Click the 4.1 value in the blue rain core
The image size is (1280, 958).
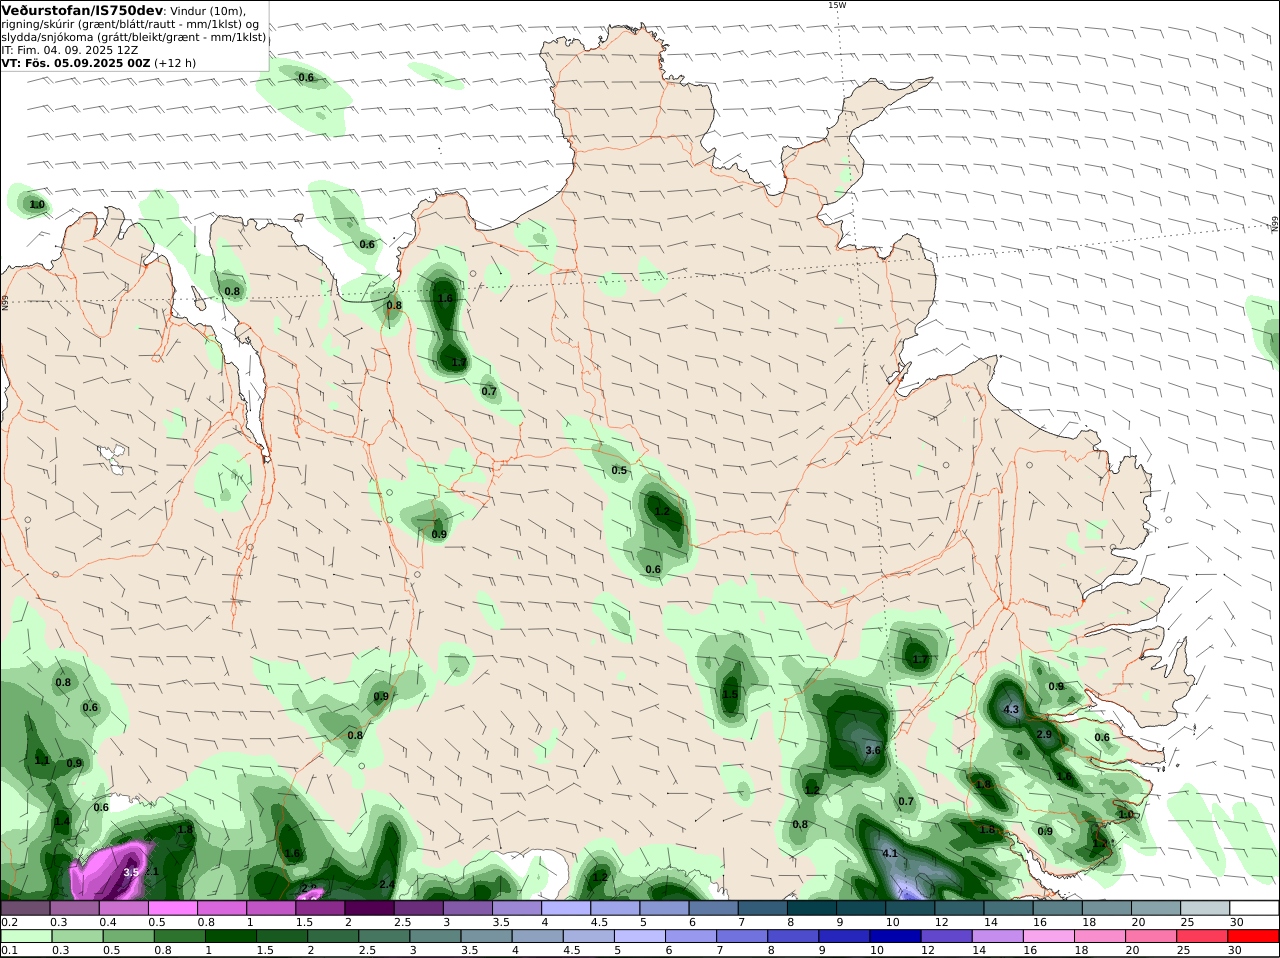(890, 854)
